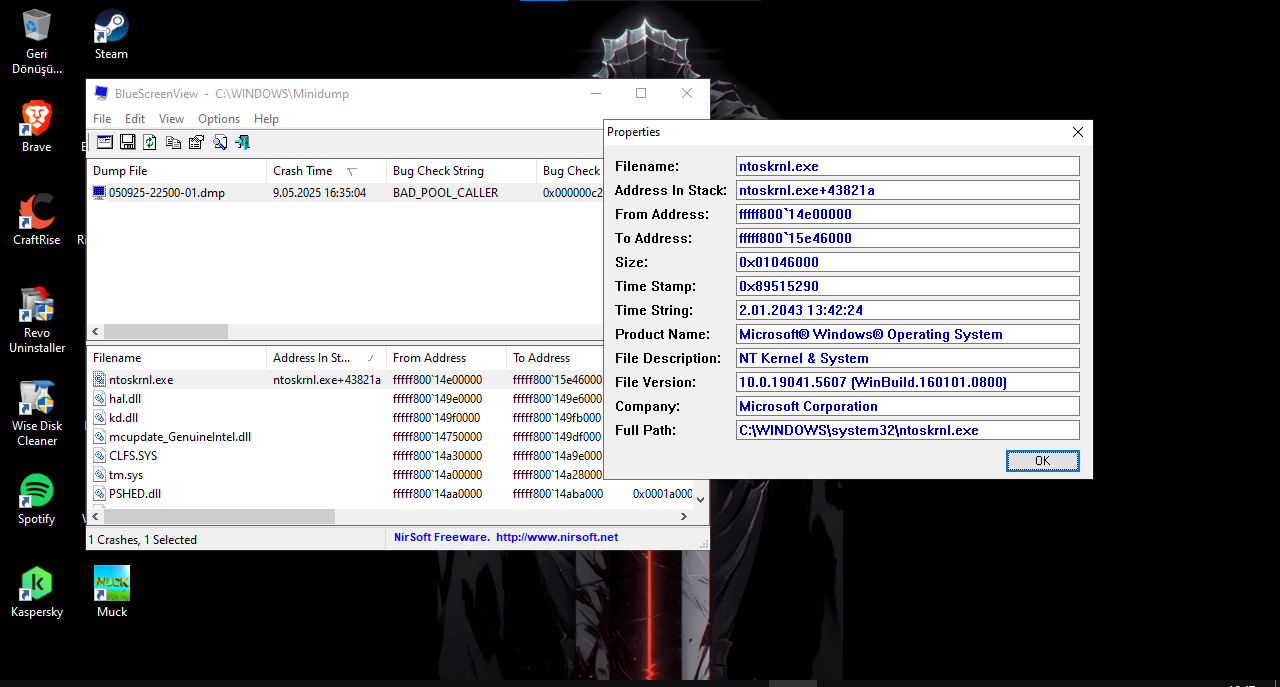Select the Muck game desktop icon
The height and width of the screenshot is (687, 1280).
111,591
